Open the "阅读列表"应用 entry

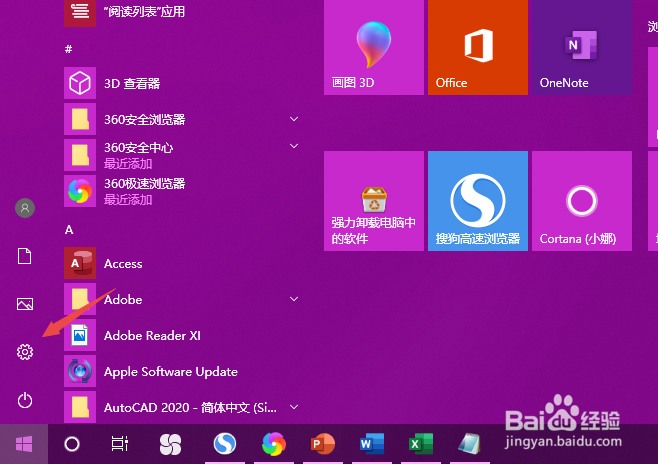click(x=183, y=12)
